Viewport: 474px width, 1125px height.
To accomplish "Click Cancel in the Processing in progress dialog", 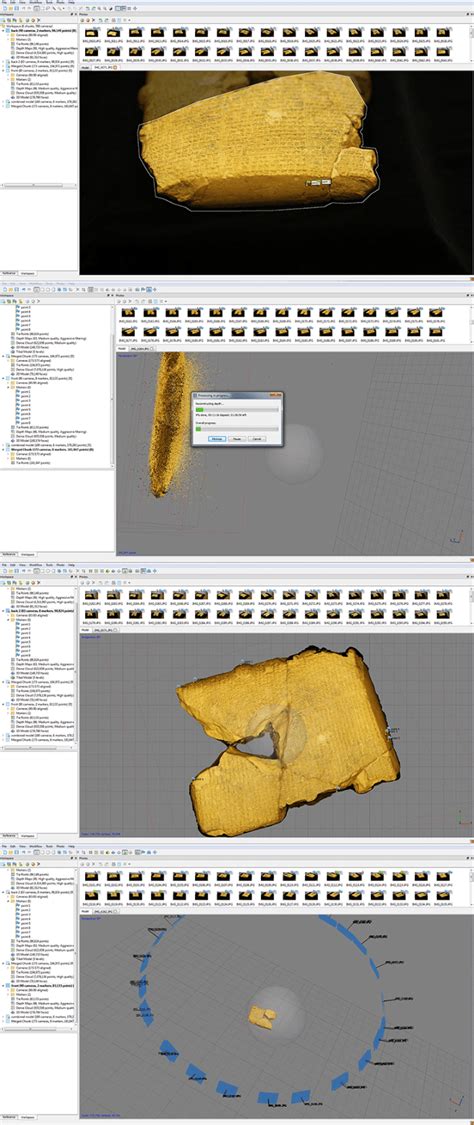I will pos(257,438).
